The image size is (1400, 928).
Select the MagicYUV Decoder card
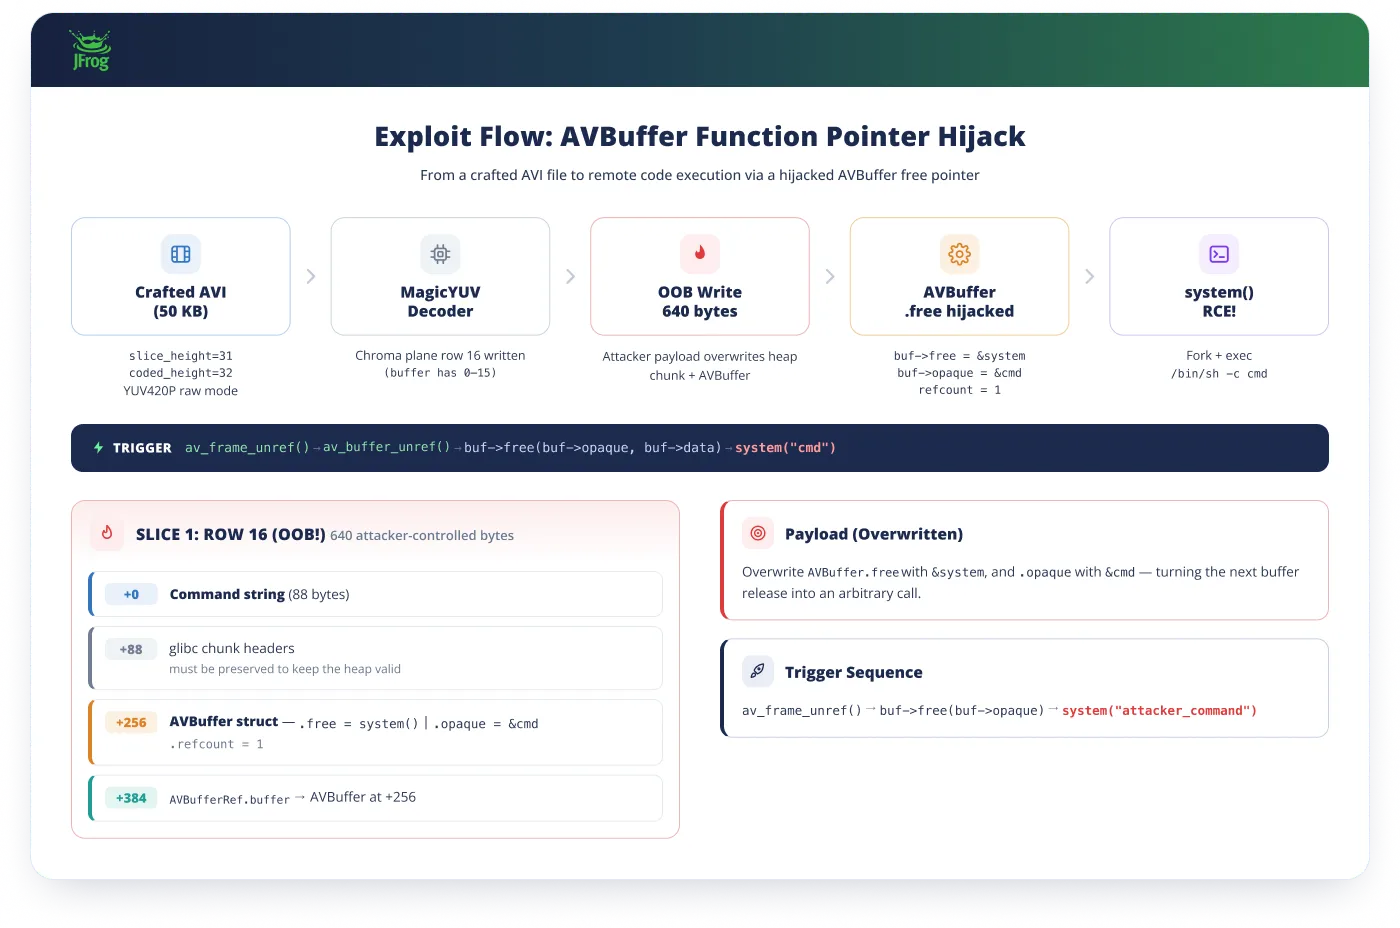pyautogui.click(x=440, y=276)
